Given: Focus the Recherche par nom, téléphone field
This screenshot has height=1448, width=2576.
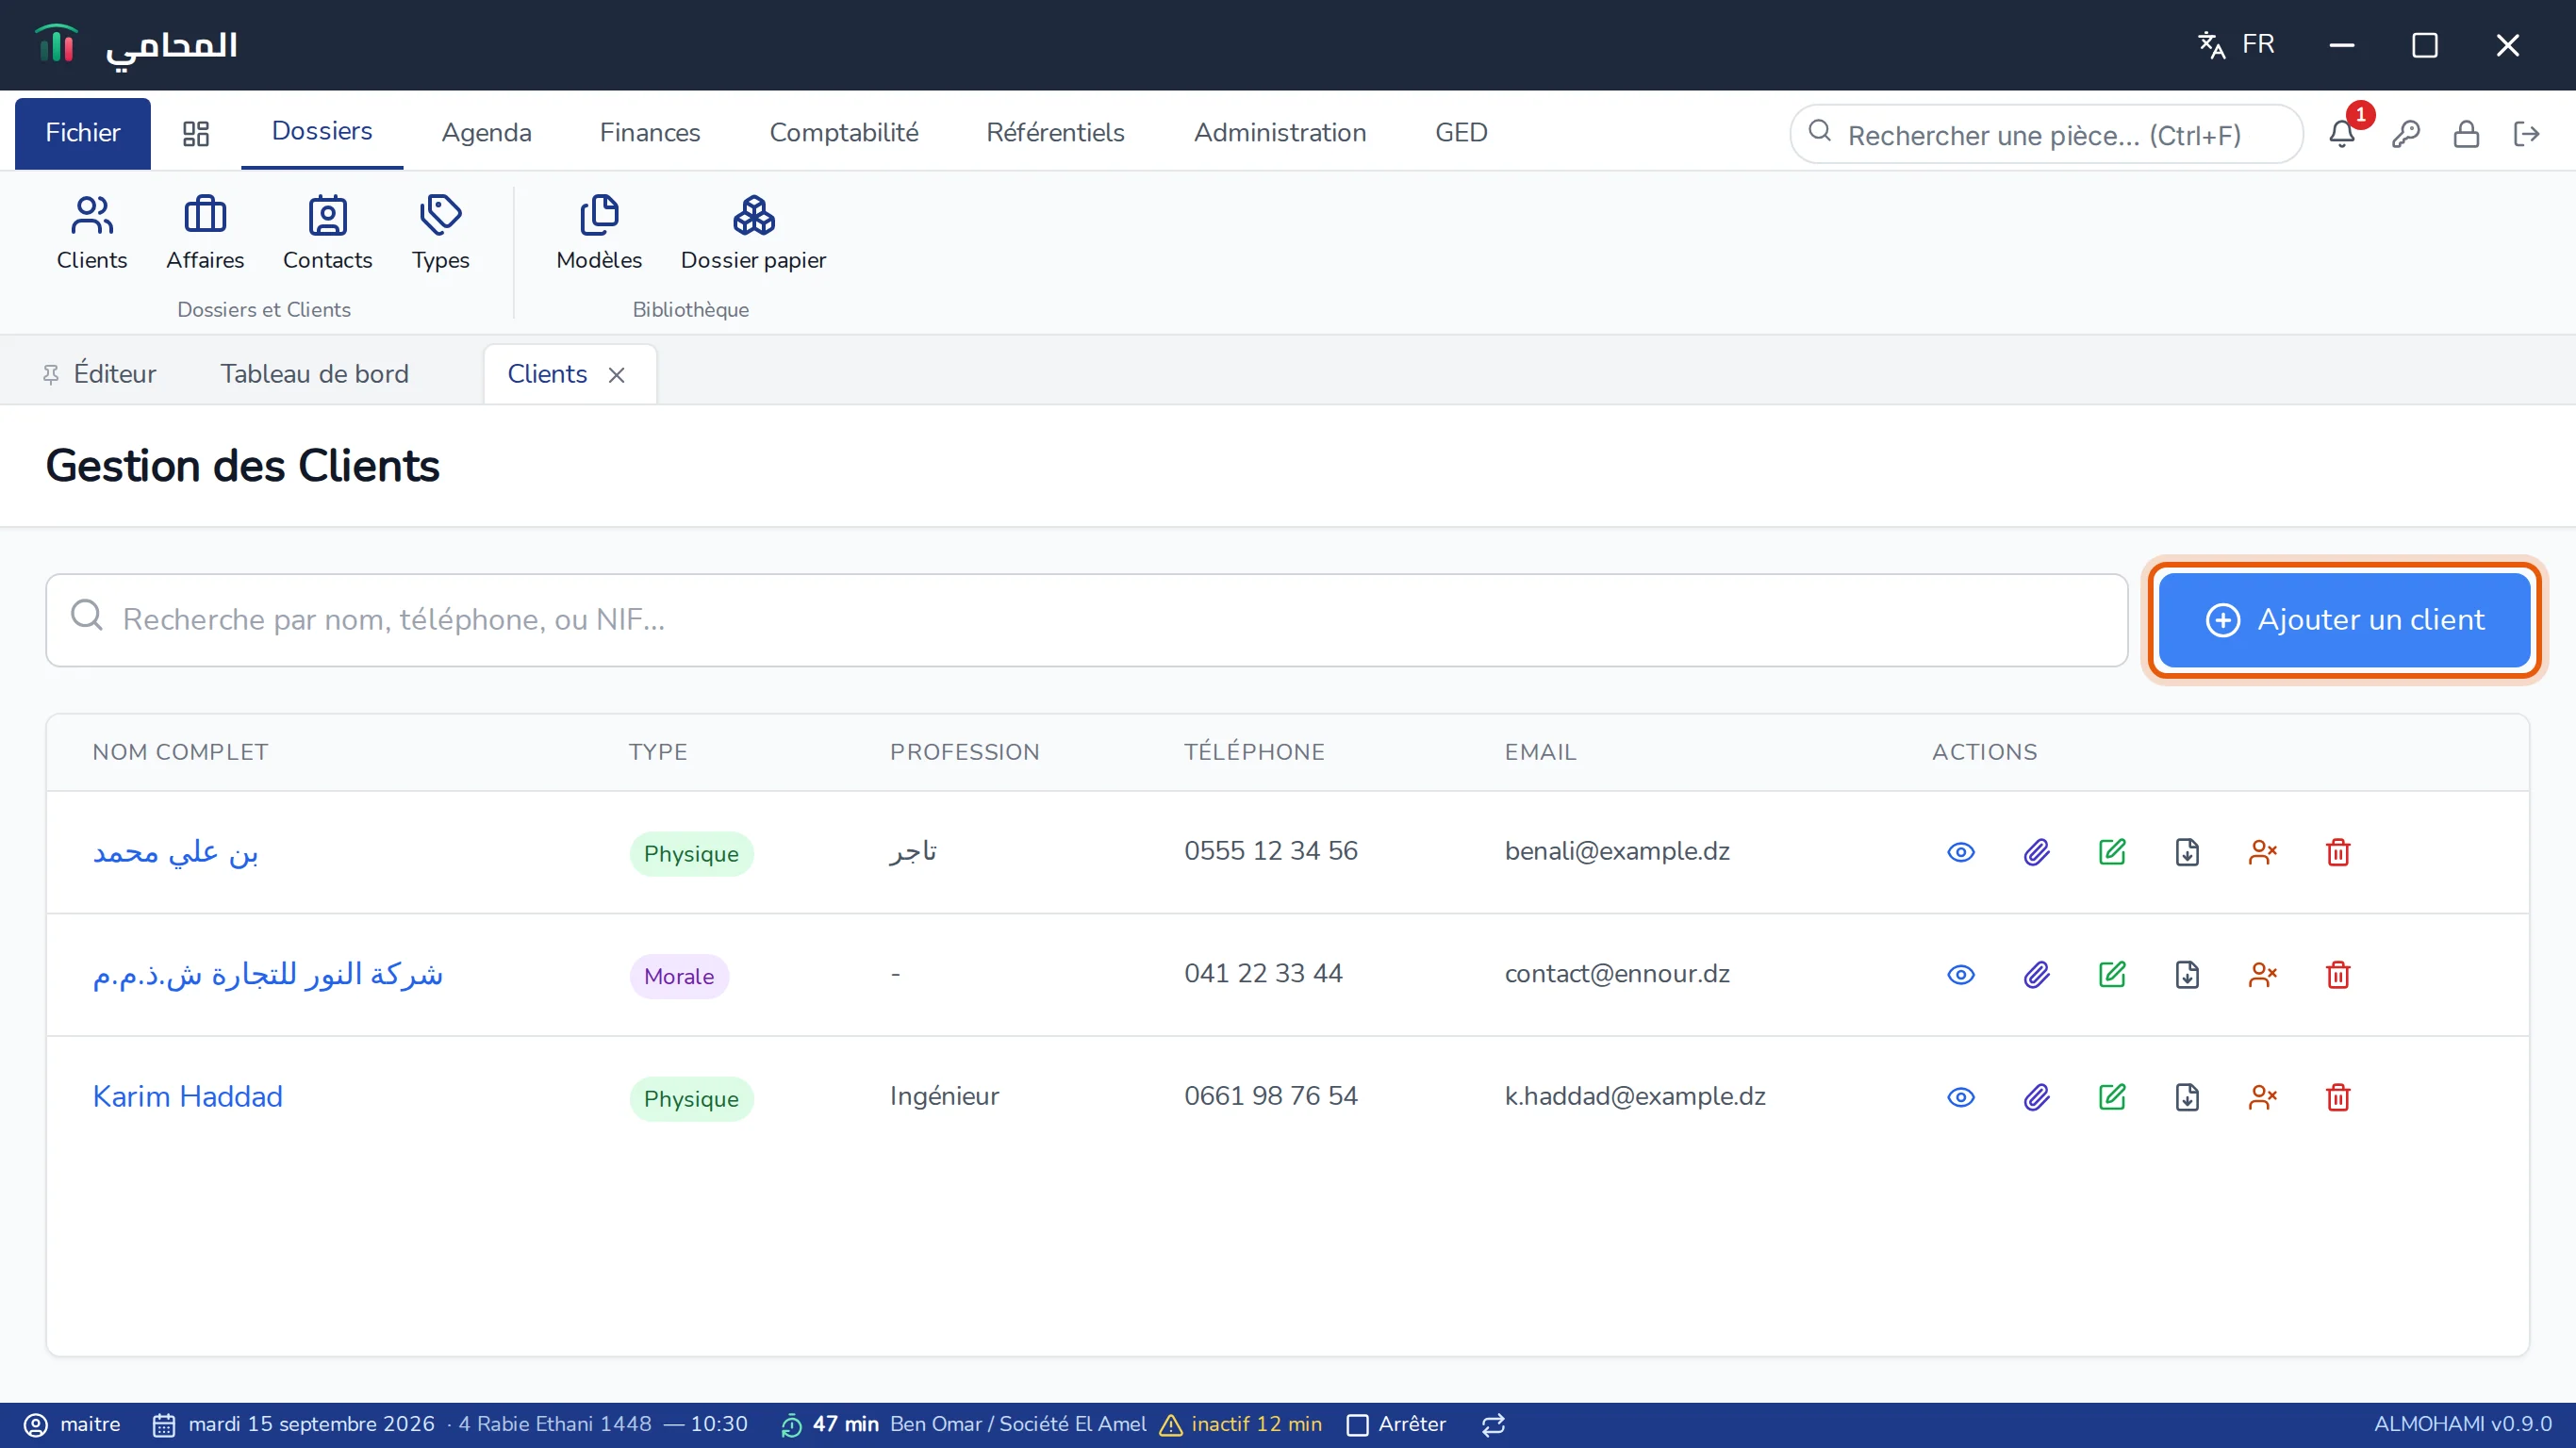Looking at the screenshot, I should point(1086,620).
